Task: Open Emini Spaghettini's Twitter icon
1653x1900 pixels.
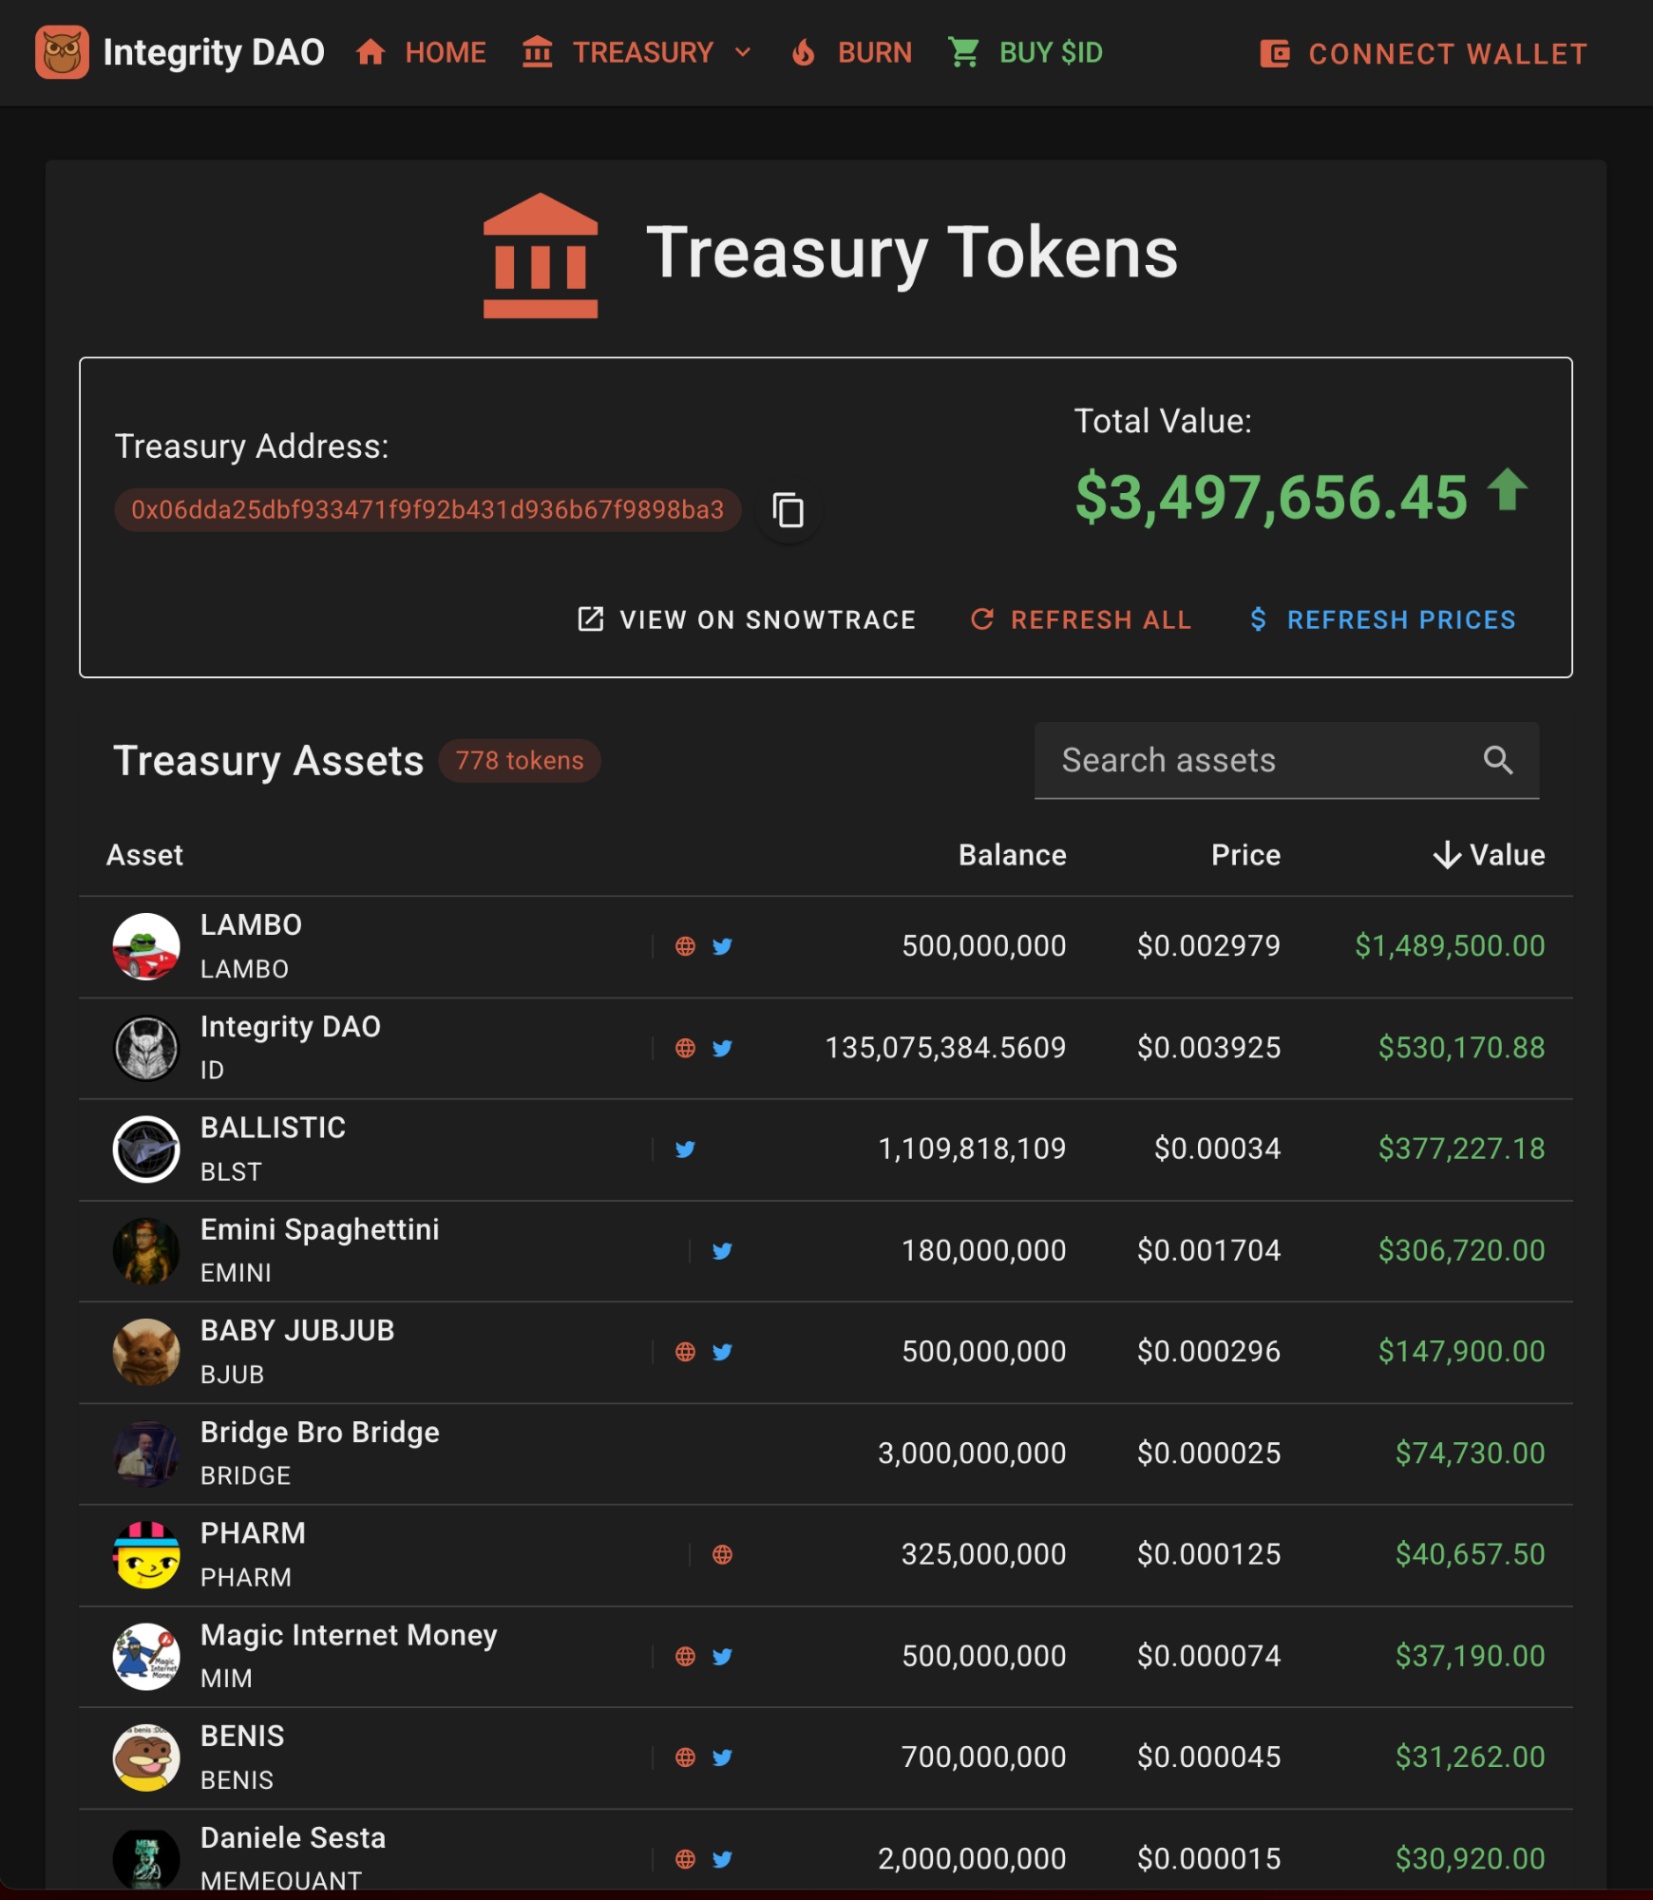Action: (x=722, y=1251)
